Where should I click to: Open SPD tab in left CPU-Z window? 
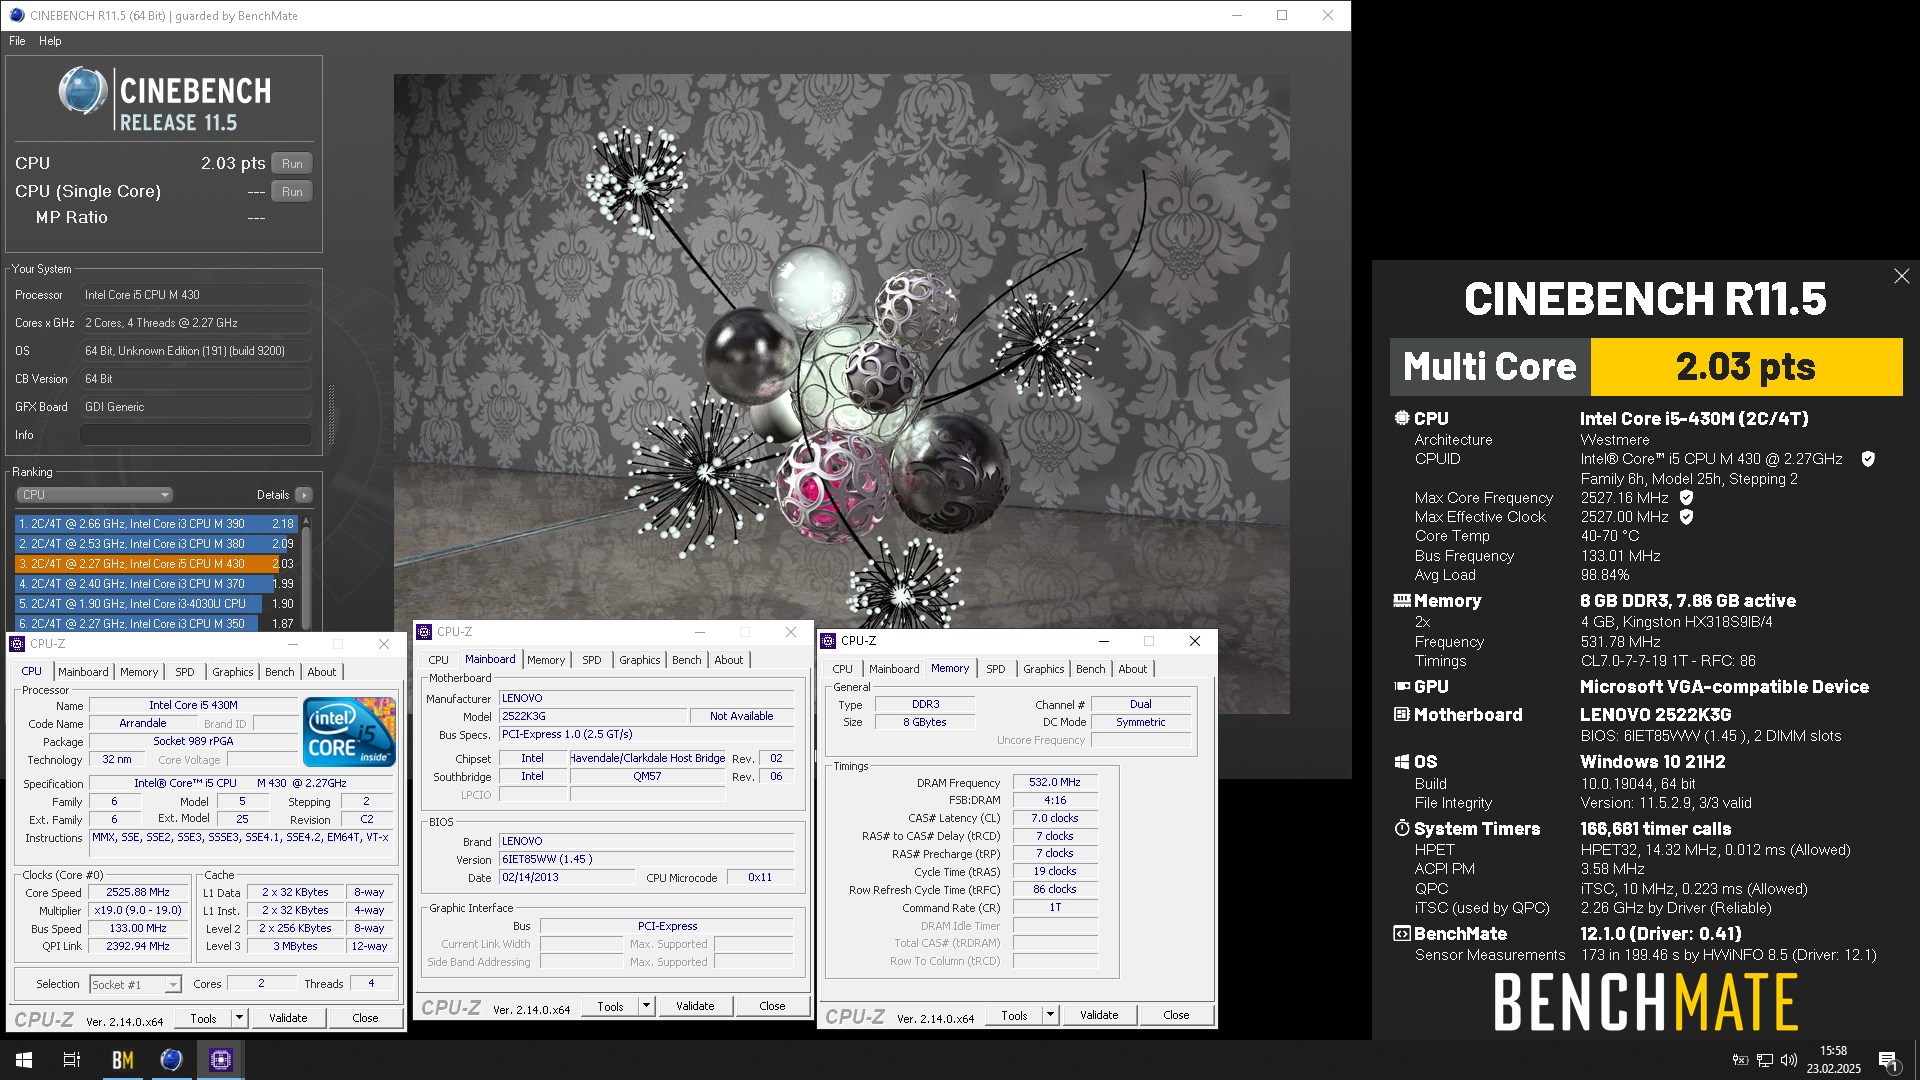pyautogui.click(x=185, y=672)
